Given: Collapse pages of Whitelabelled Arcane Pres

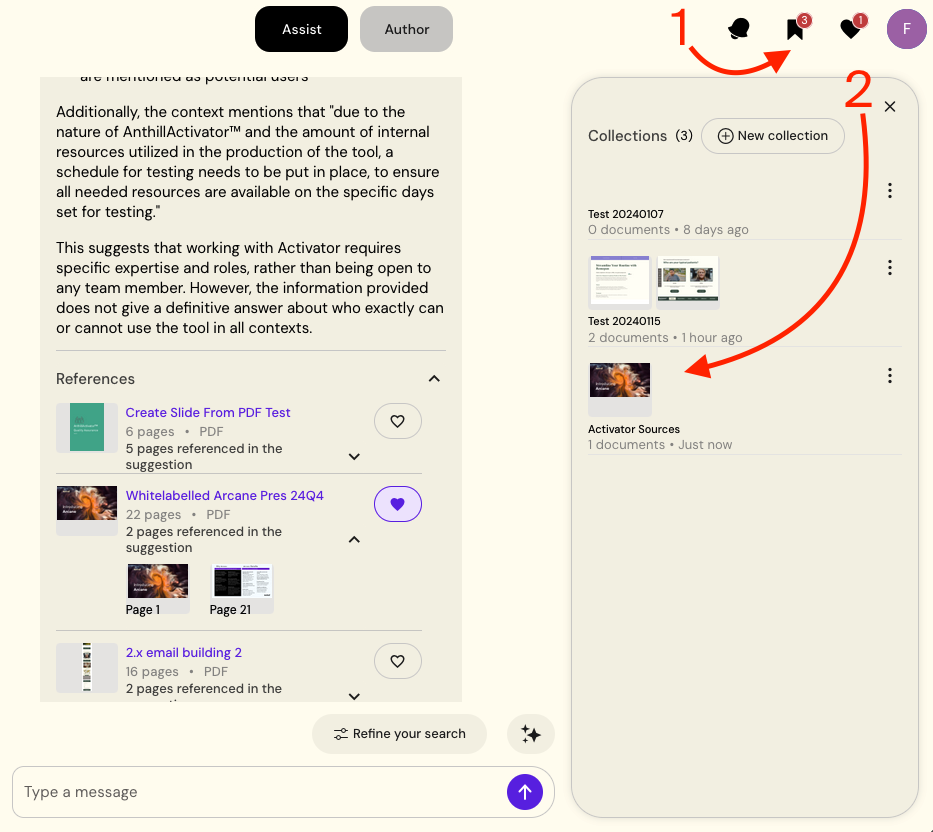Looking at the screenshot, I should coord(354,540).
